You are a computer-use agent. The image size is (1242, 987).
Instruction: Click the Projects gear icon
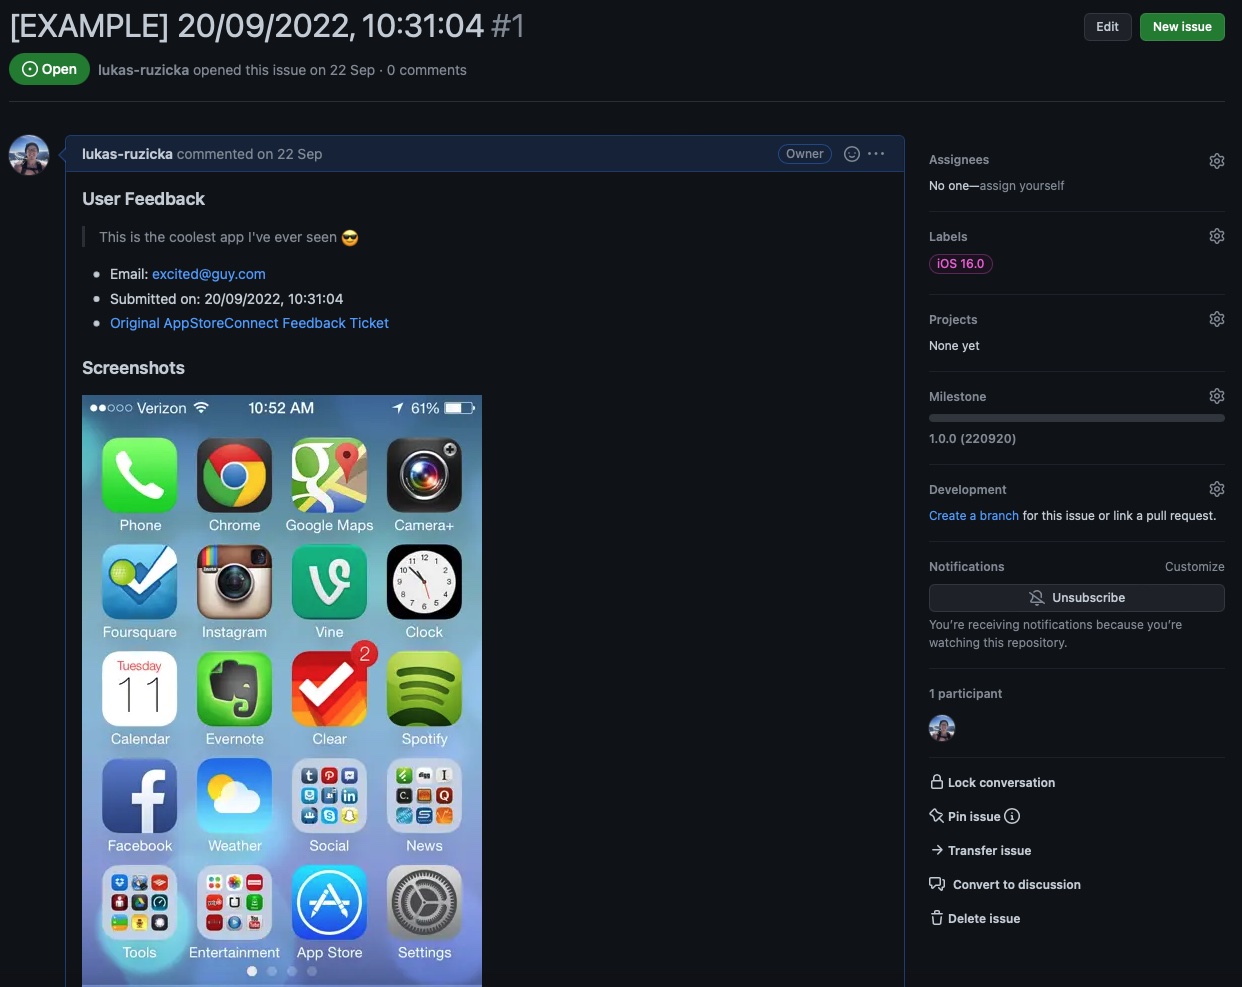pos(1217,319)
